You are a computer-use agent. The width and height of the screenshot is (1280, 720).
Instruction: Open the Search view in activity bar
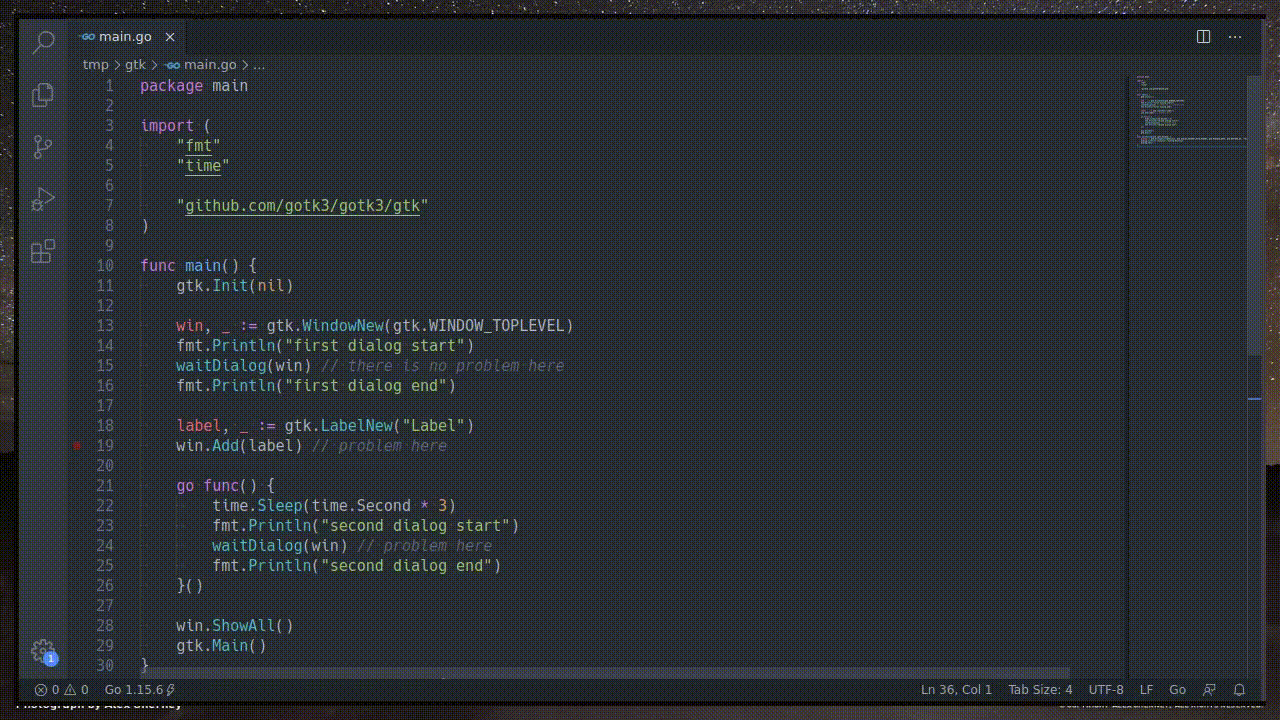43,42
